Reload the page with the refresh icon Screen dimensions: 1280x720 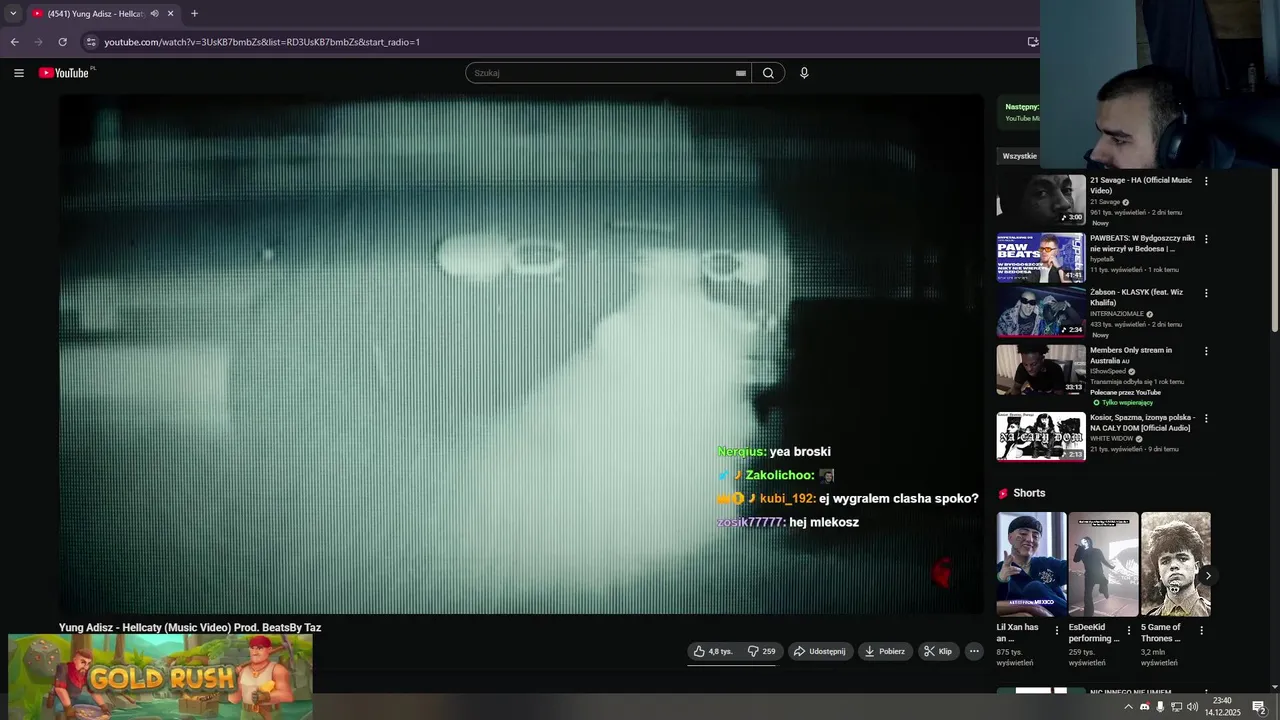(x=62, y=42)
